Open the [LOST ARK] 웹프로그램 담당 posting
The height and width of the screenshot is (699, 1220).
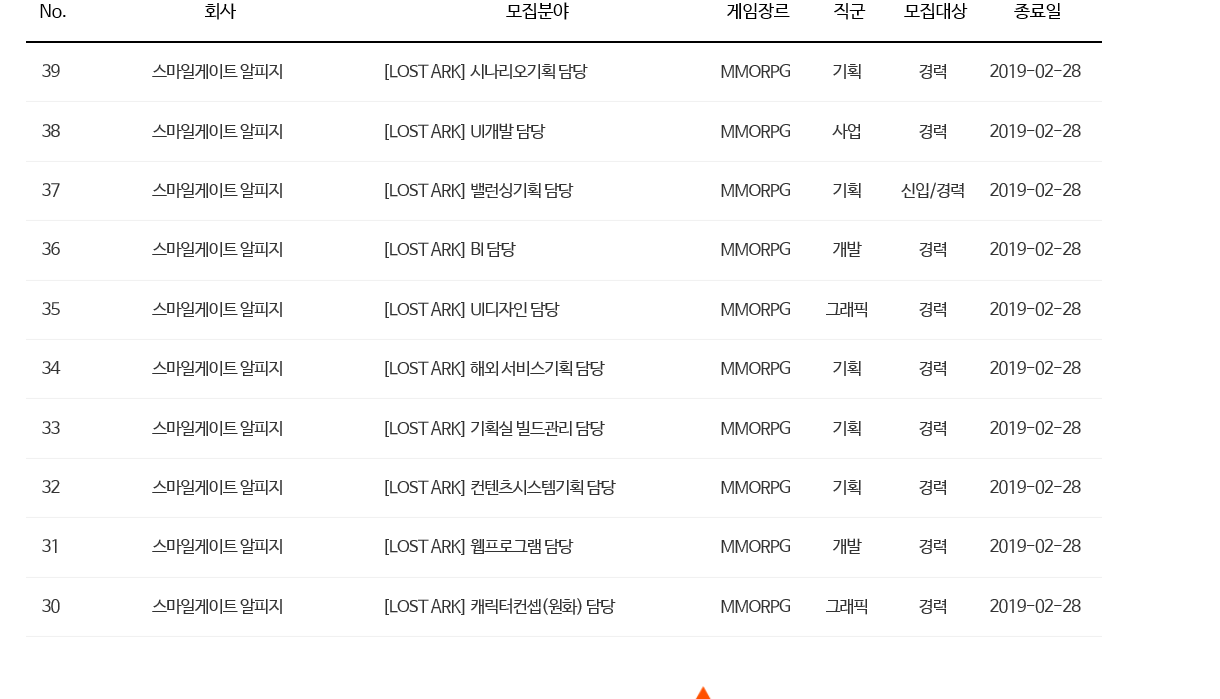pyautogui.click(x=478, y=547)
